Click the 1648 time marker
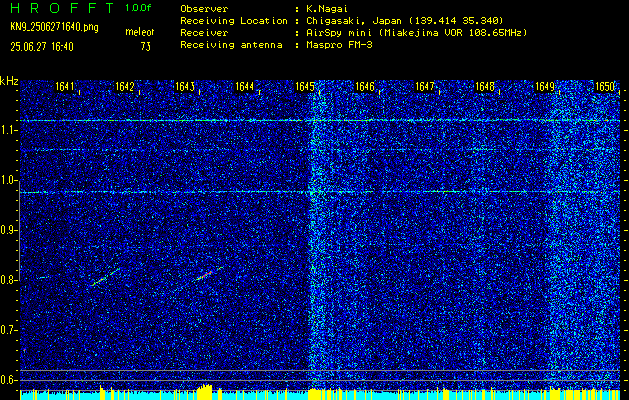 (485, 87)
